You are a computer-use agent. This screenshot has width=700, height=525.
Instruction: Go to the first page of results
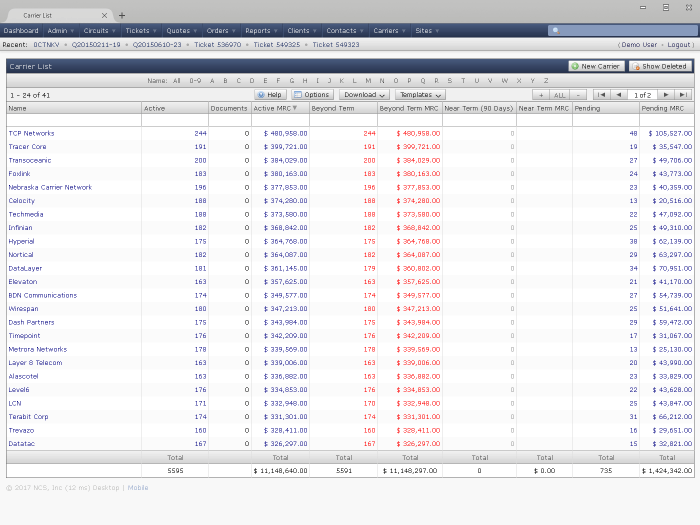pos(601,94)
